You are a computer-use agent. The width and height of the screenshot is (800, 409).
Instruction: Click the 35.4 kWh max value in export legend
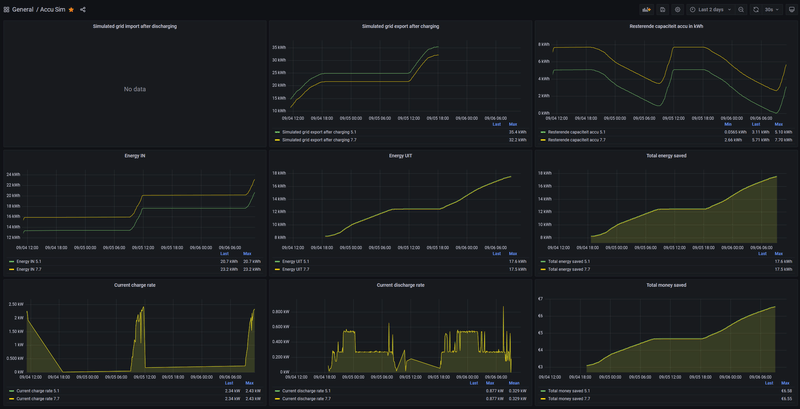[517, 132]
